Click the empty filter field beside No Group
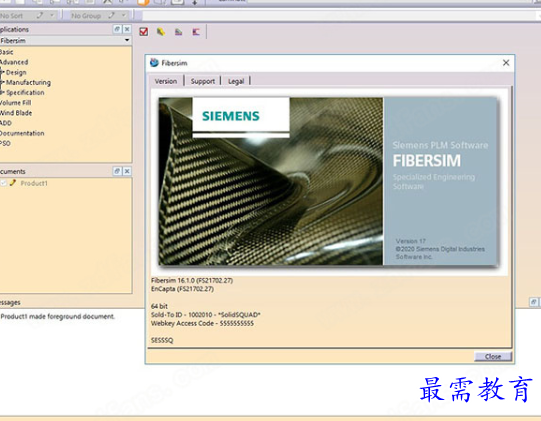 pyautogui.click(x=340, y=16)
